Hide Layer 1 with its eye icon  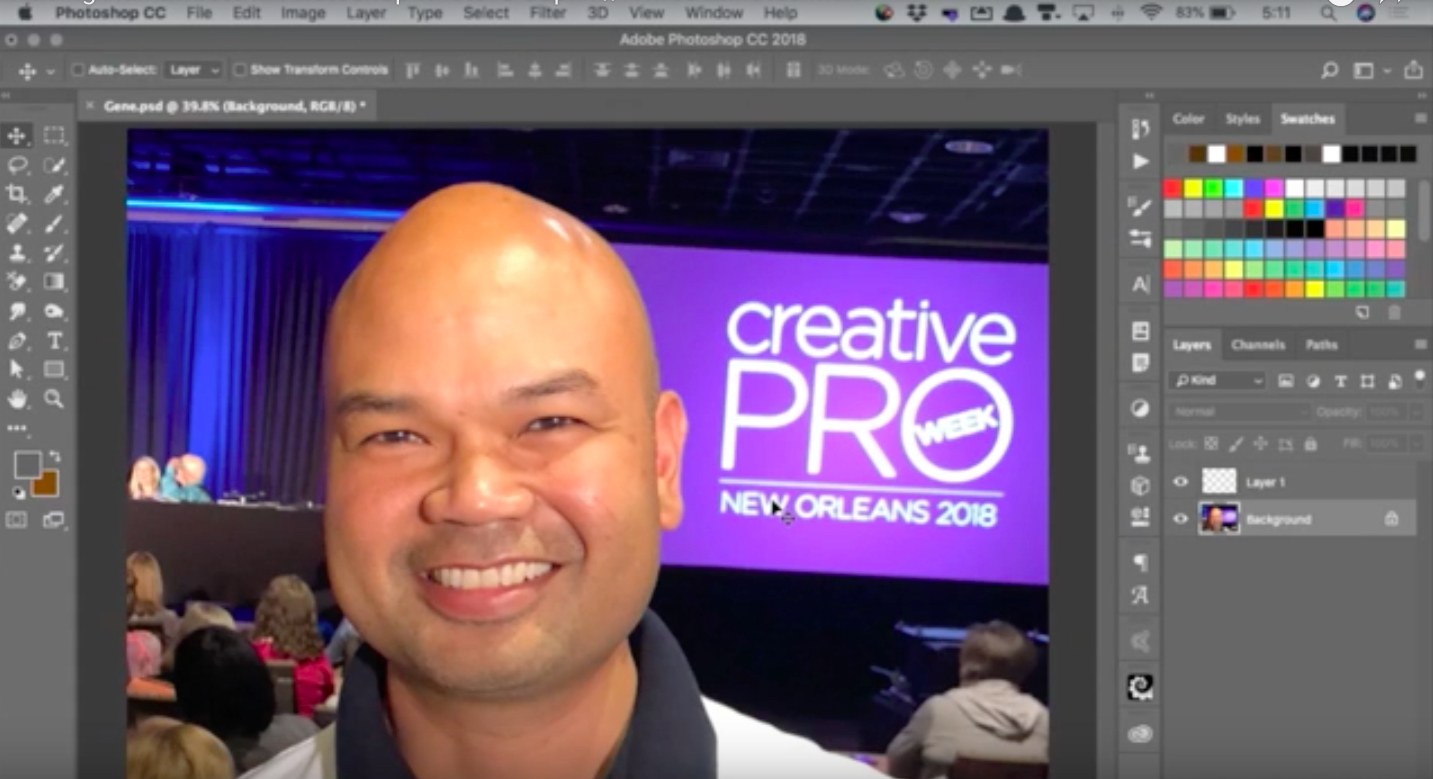[x=1180, y=482]
